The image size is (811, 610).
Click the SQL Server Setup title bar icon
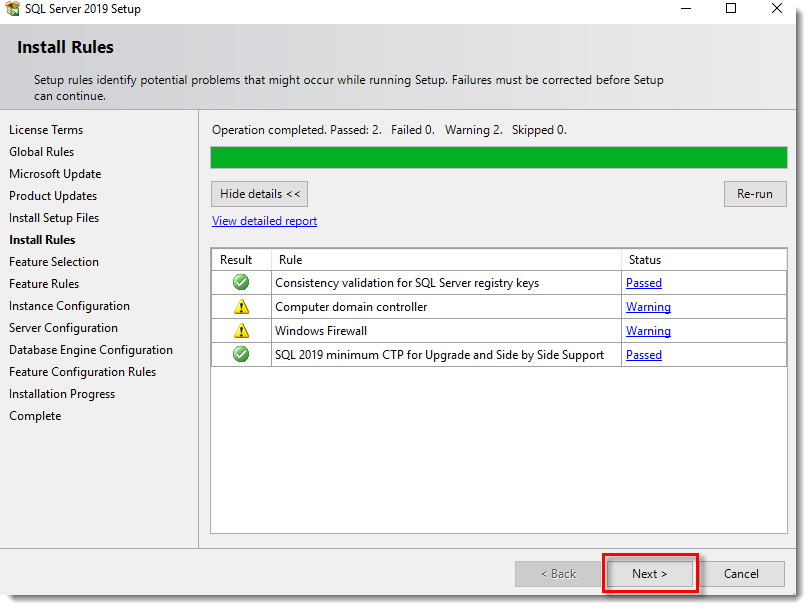(12, 9)
